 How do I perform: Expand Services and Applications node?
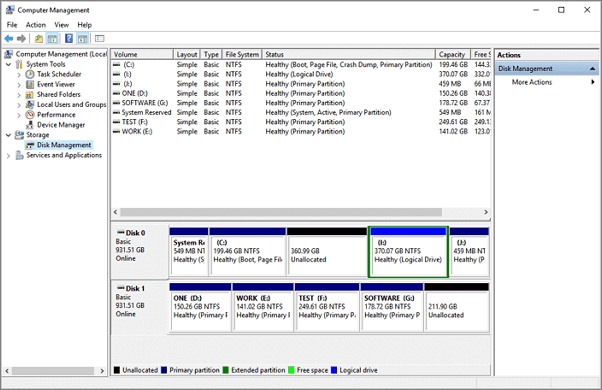(x=8, y=155)
